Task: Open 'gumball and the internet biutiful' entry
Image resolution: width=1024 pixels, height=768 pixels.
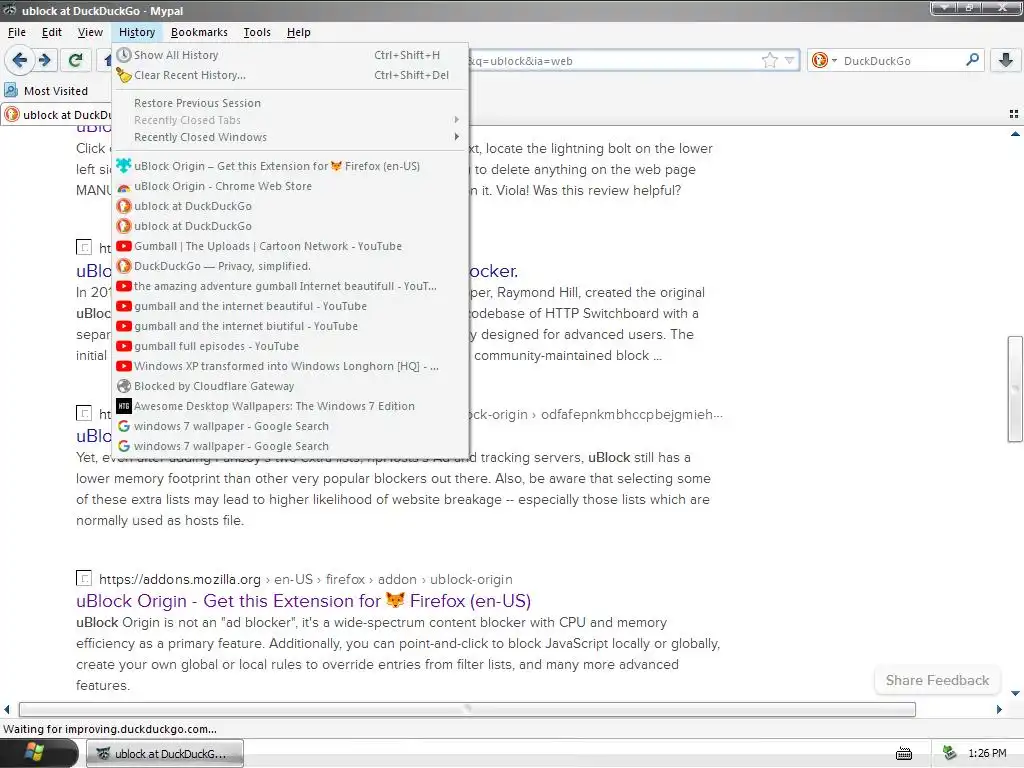Action: (291, 326)
